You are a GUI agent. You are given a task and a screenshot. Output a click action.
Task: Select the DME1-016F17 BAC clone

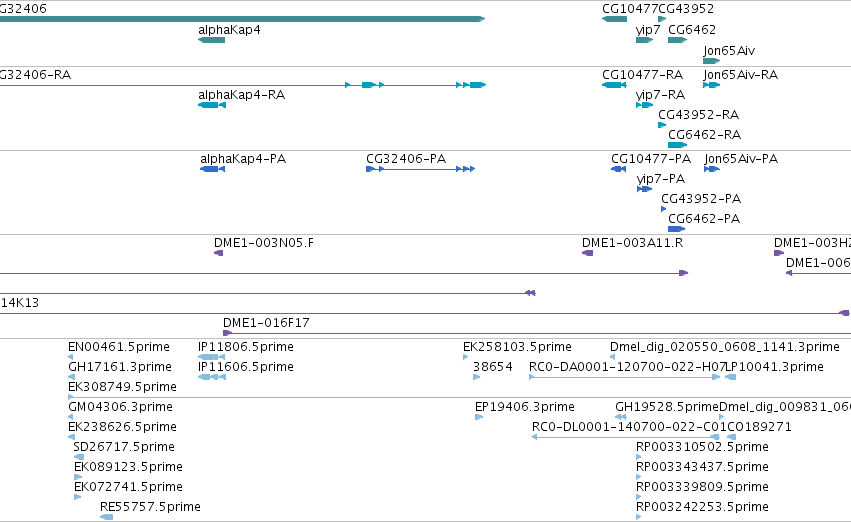(x=537, y=333)
